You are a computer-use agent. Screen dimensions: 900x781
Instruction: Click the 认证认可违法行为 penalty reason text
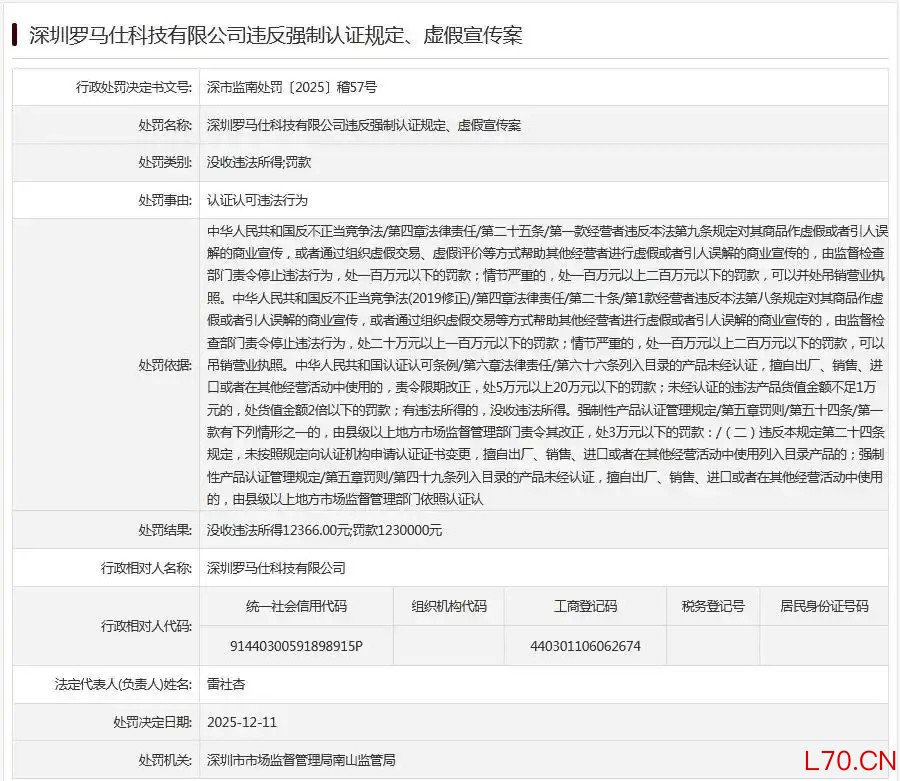pyautogui.click(x=250, y=200)
